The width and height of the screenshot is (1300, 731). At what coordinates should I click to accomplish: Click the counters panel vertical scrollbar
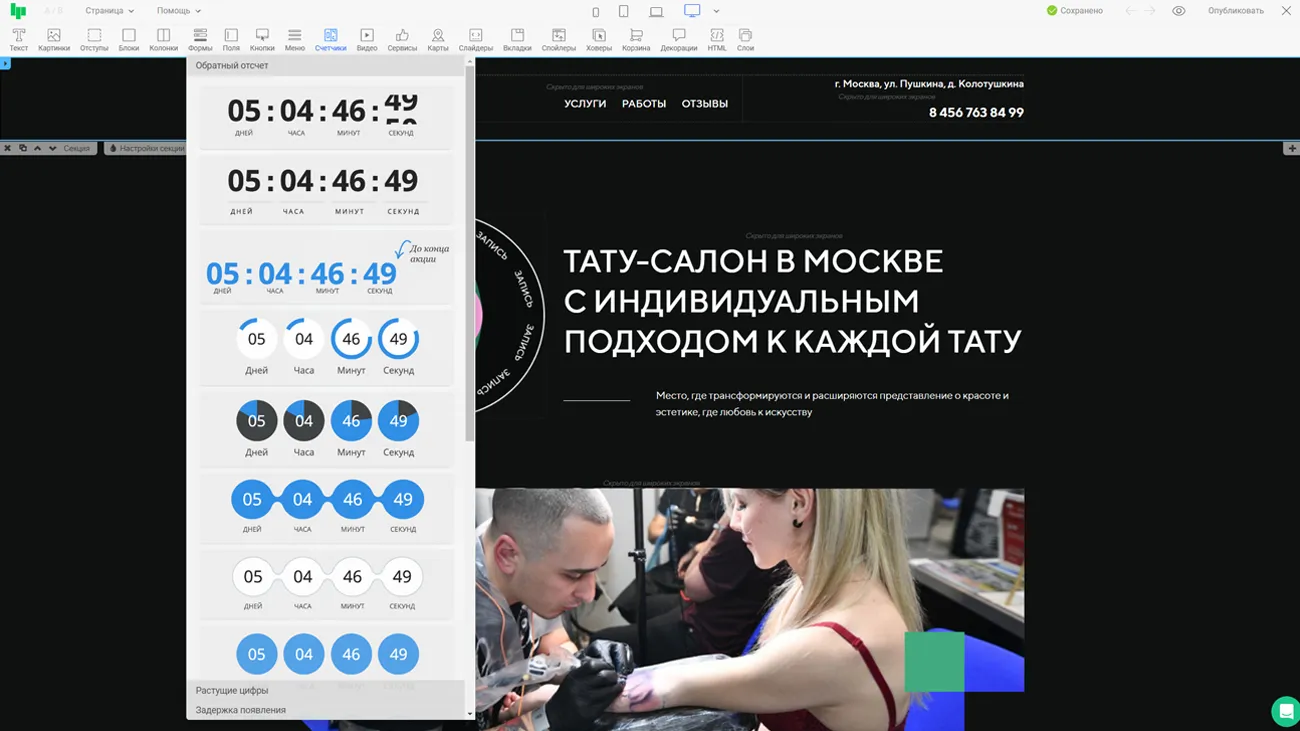(469, 250)
